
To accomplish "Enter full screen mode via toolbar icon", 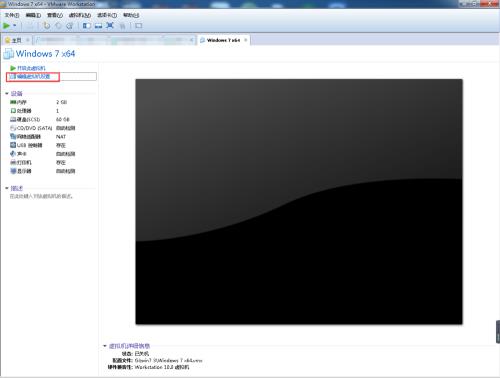I will [110, 26].
